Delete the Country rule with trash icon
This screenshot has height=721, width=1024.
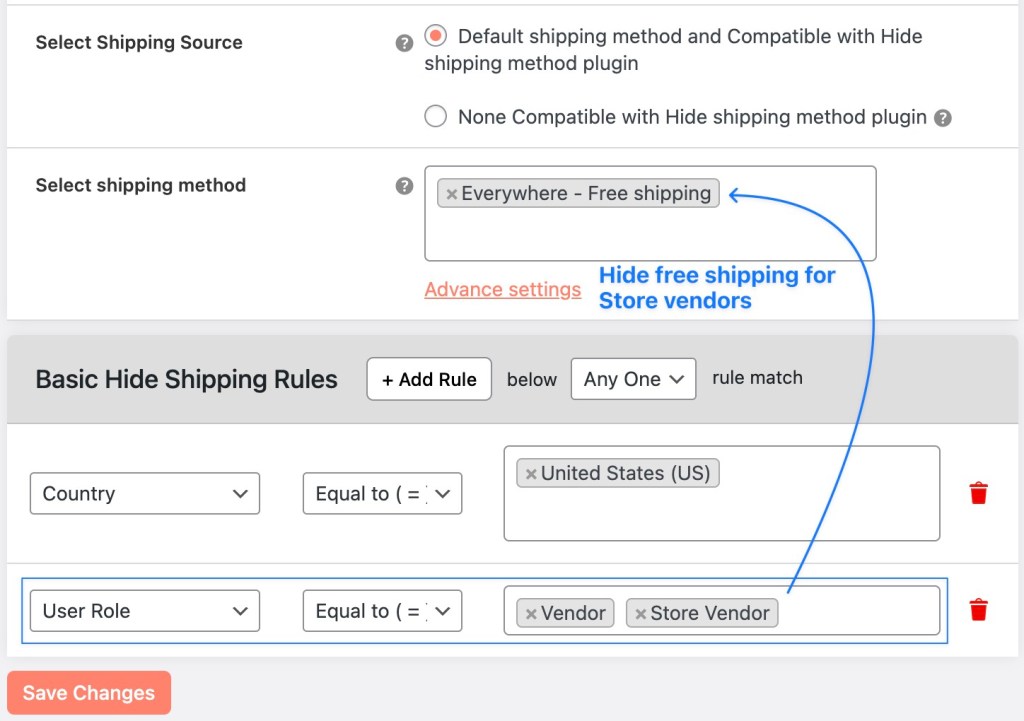point(978,493)
